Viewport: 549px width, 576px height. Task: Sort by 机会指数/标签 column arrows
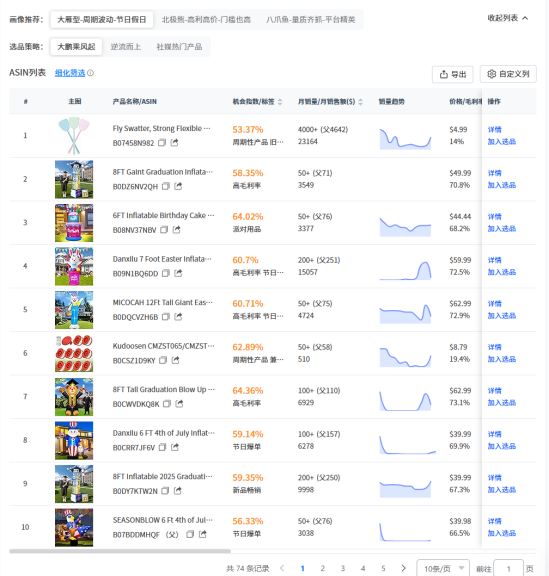[280, 102]
